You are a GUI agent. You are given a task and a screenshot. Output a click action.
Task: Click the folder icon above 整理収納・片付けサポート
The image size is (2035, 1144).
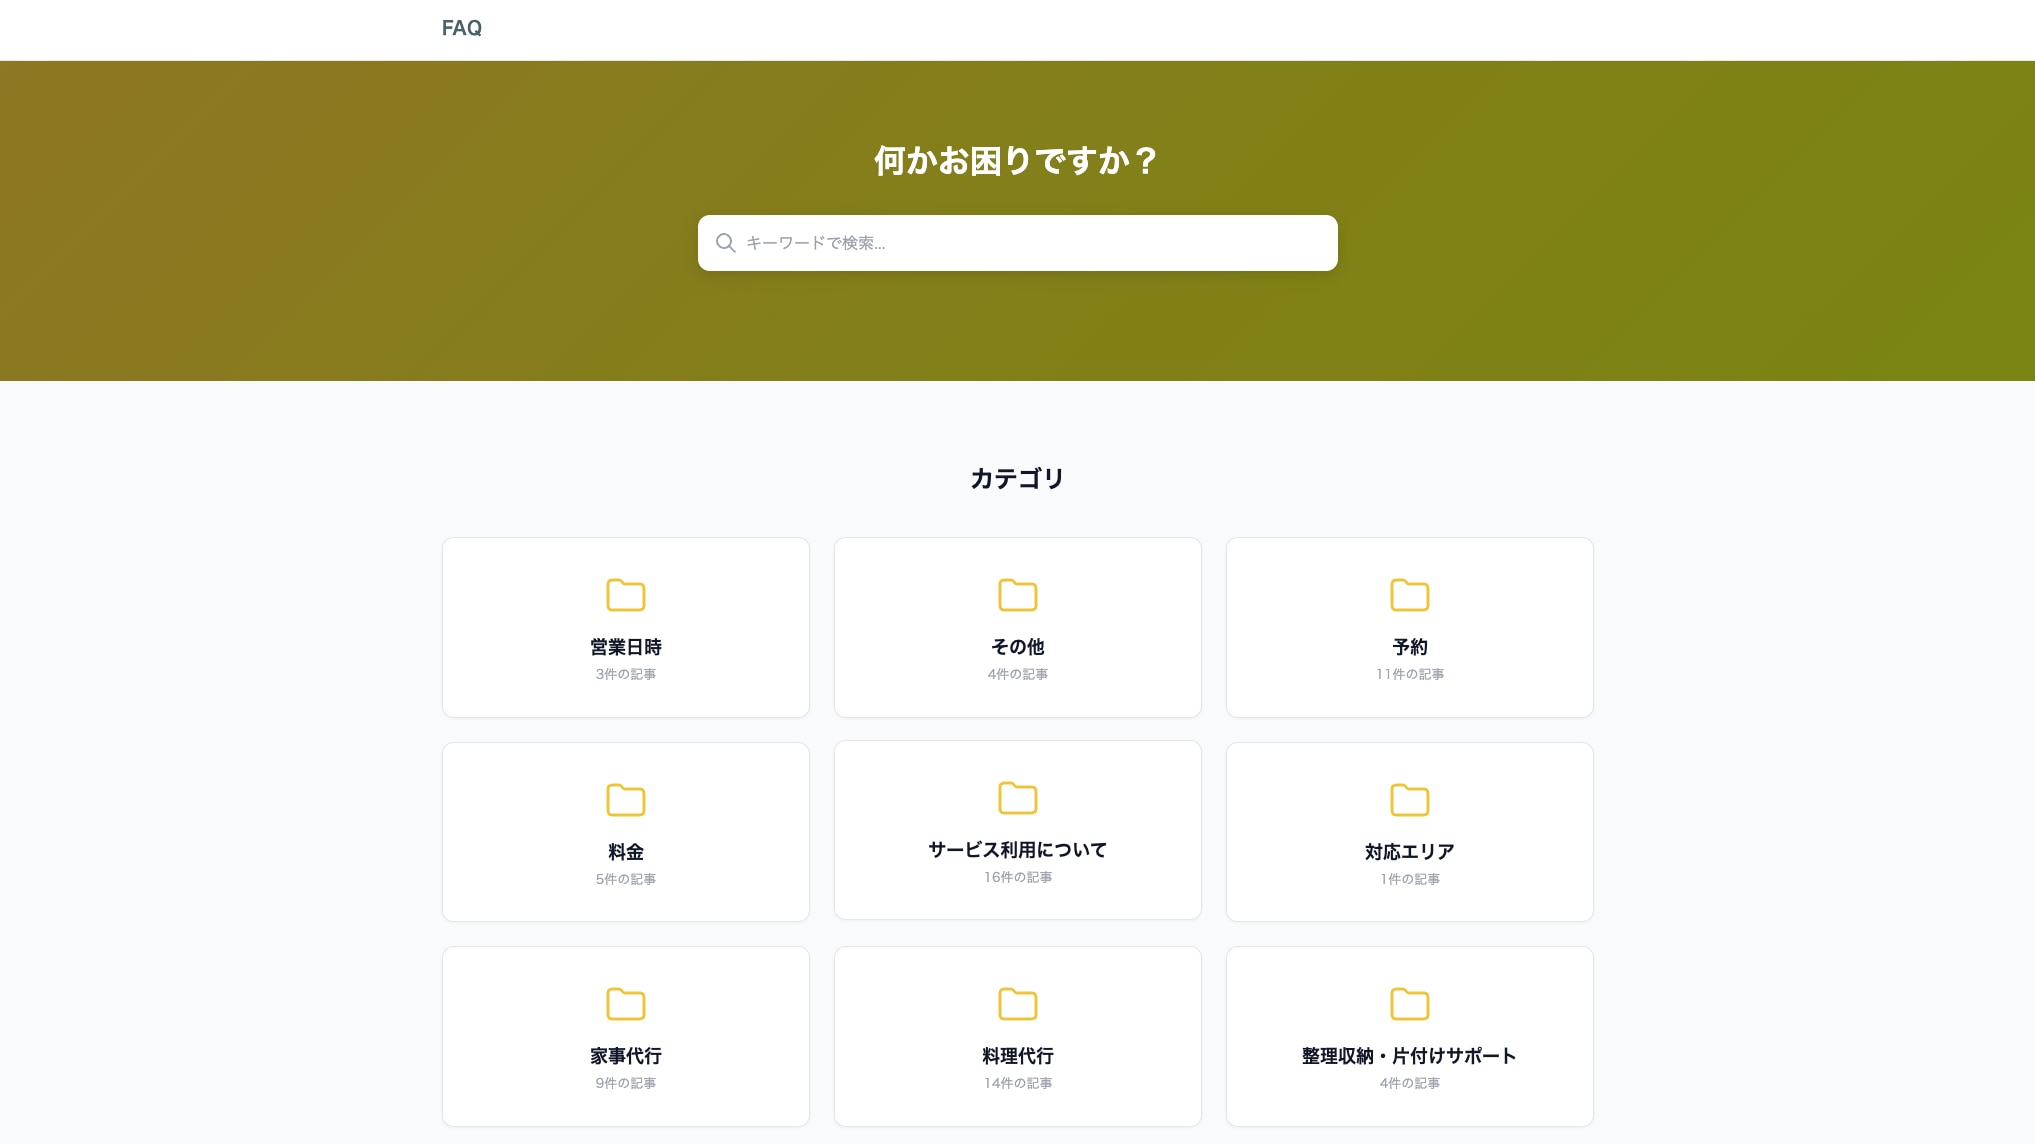point(1409,1004)
